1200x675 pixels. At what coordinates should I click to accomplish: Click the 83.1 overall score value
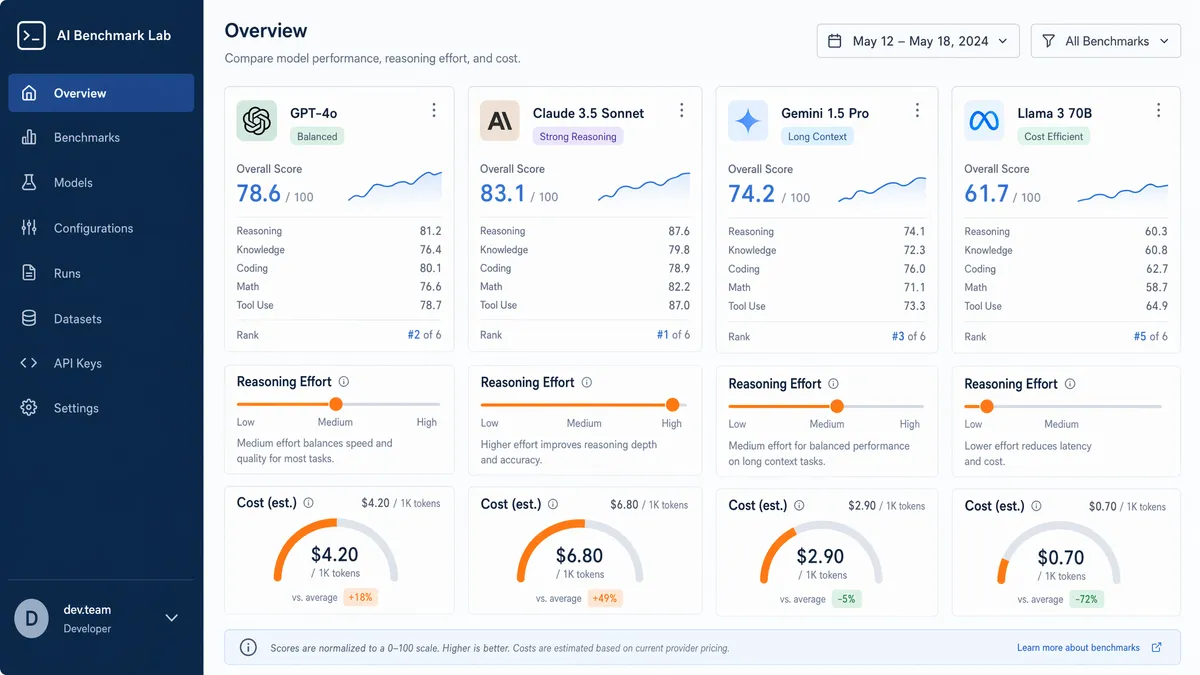point(503,193)
